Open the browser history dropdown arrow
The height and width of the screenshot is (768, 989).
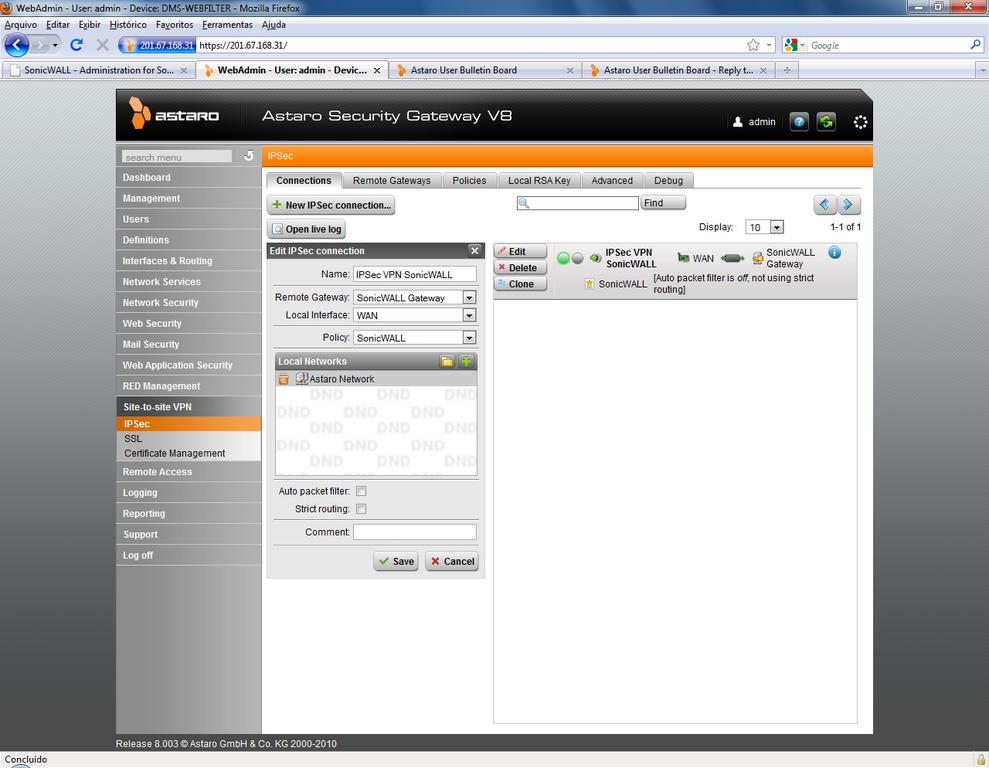coord(55,45)
